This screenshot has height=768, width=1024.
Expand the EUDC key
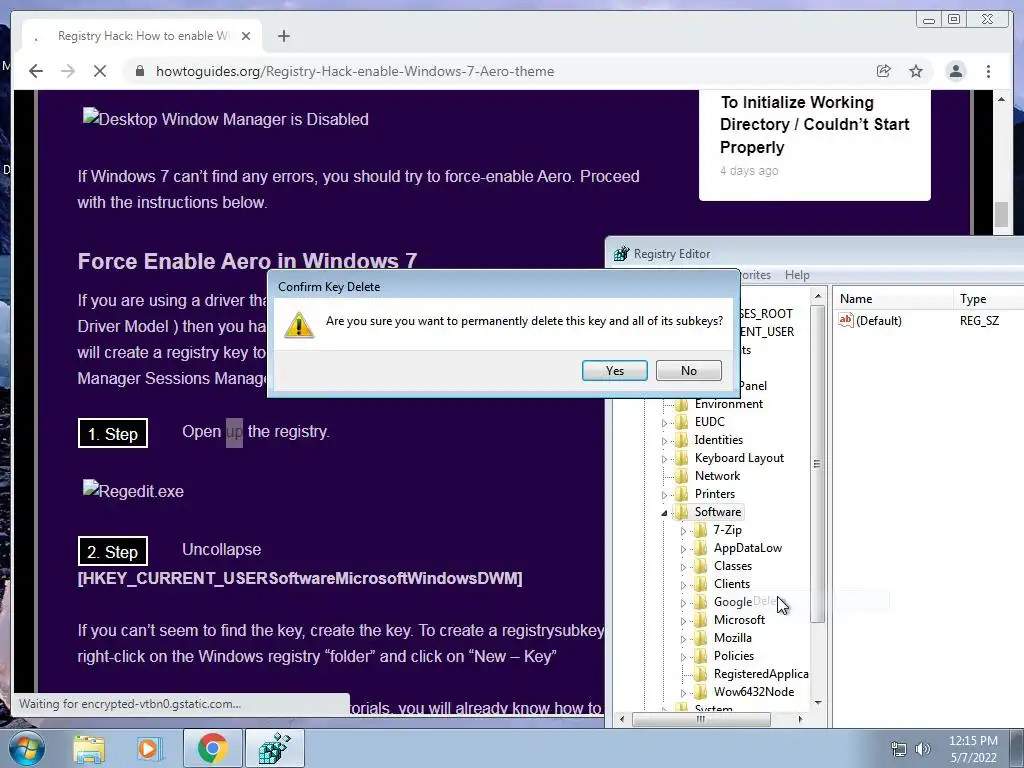click(664, 423)
